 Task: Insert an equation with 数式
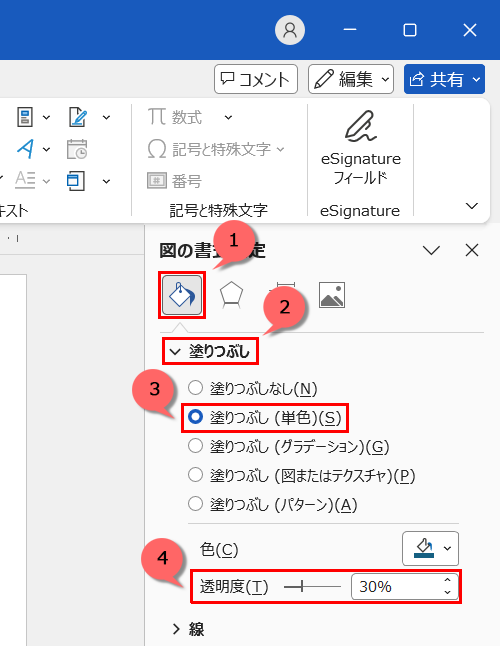tap(175, 117)
